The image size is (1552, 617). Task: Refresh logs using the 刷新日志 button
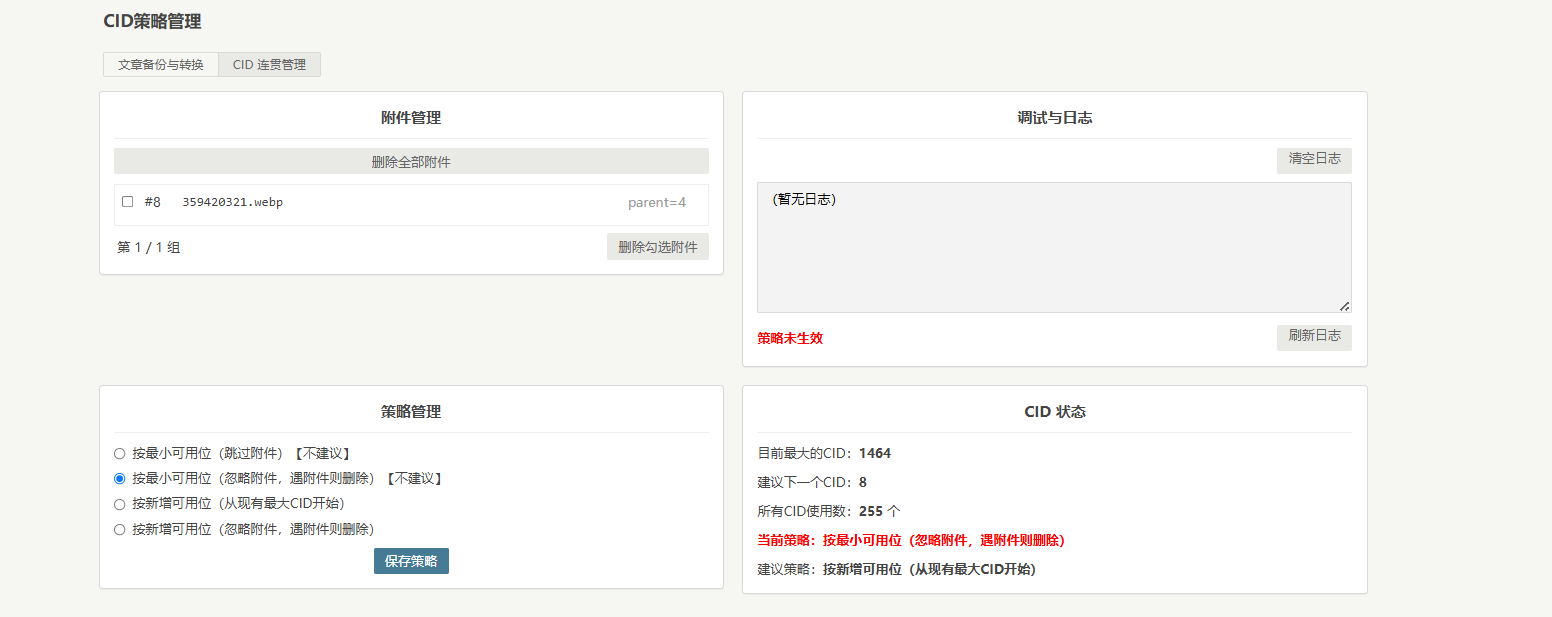[1314, 337]
